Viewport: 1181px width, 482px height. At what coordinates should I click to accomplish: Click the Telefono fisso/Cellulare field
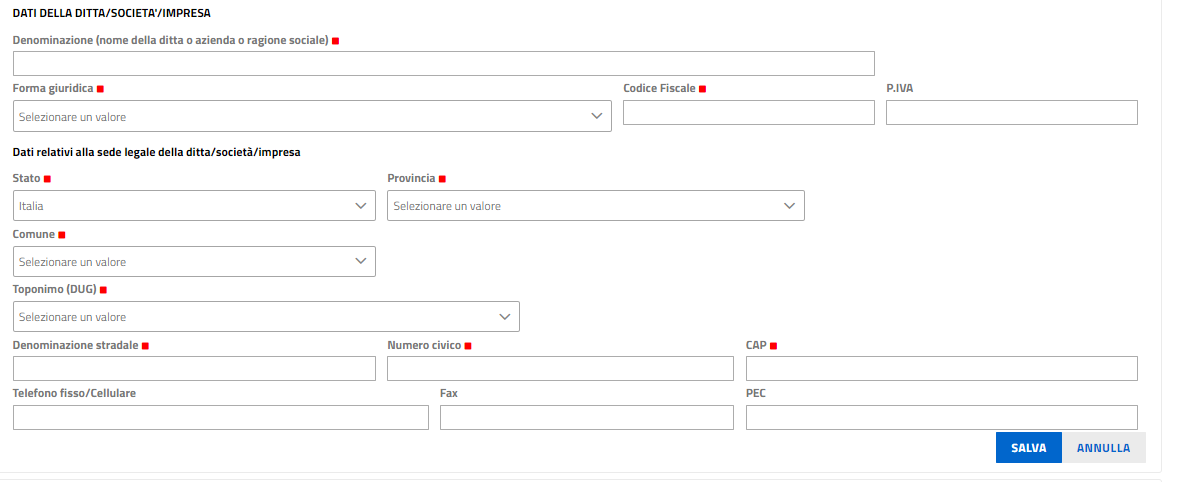pos(221,417)
